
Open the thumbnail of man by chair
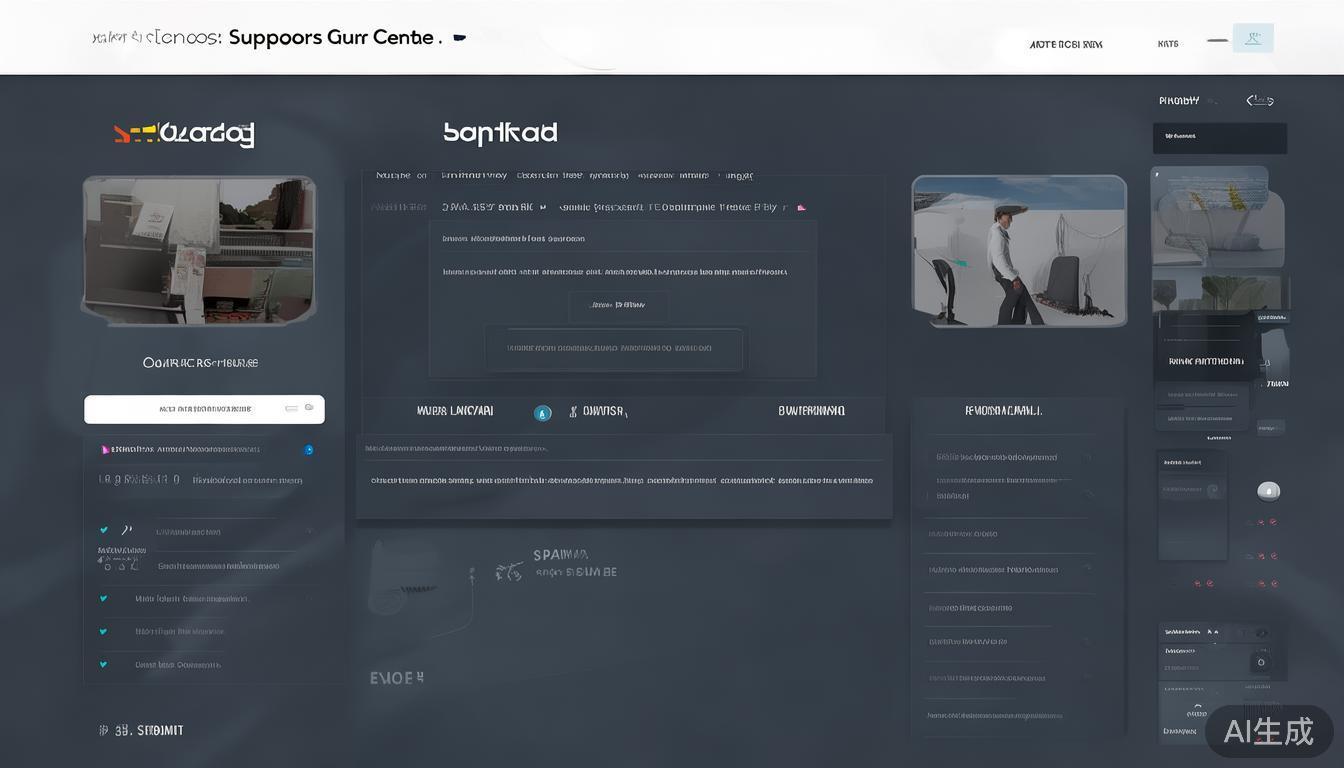click(x=1018, y=250)
